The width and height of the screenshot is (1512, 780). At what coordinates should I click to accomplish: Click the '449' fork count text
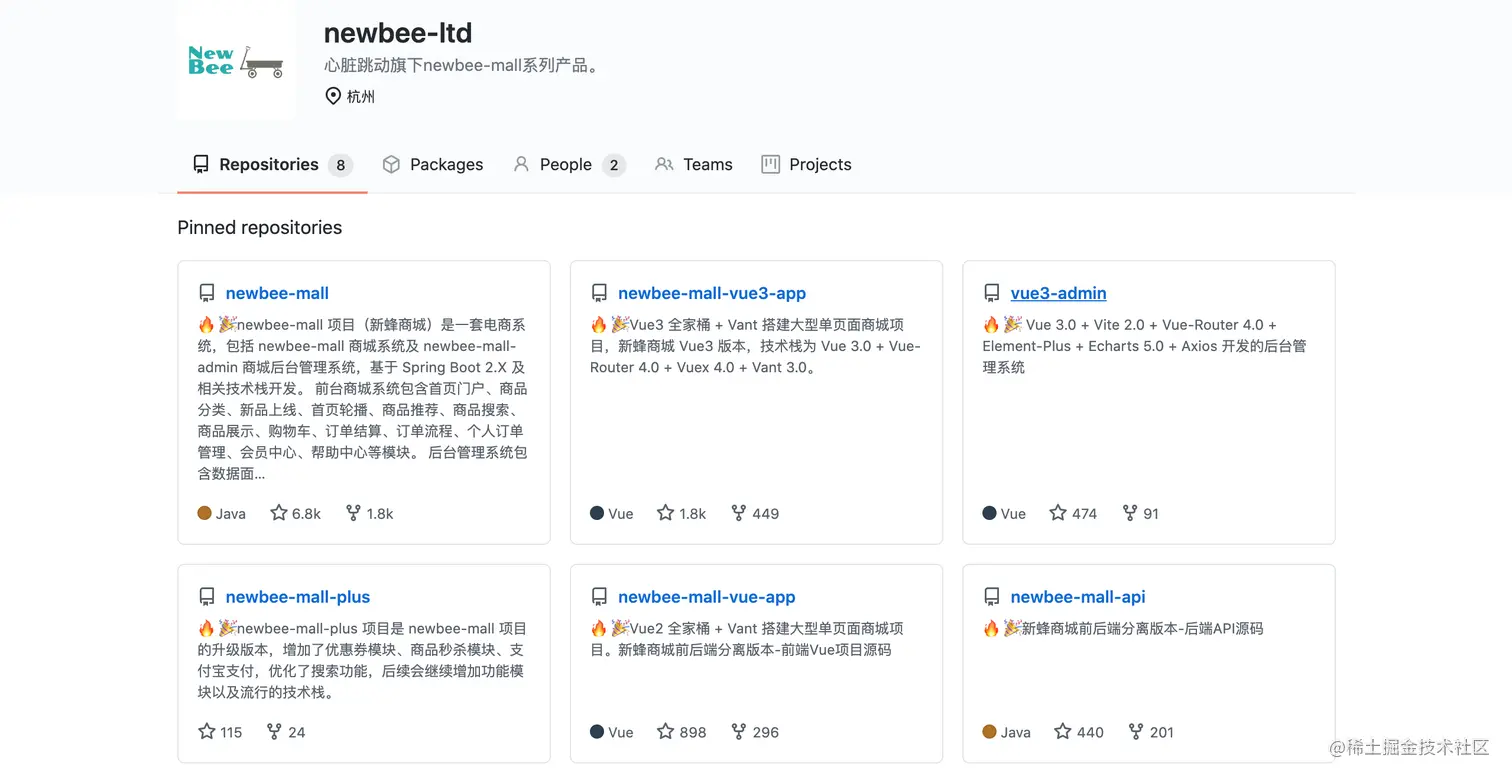click(766, 514)
